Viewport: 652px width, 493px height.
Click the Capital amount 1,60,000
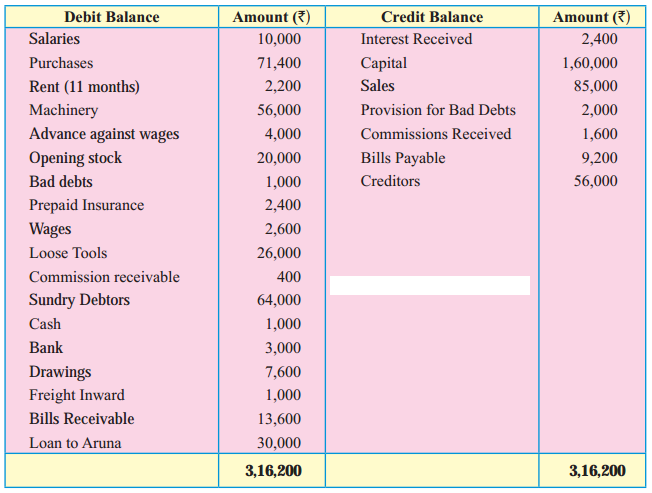[x=590, y=63]
